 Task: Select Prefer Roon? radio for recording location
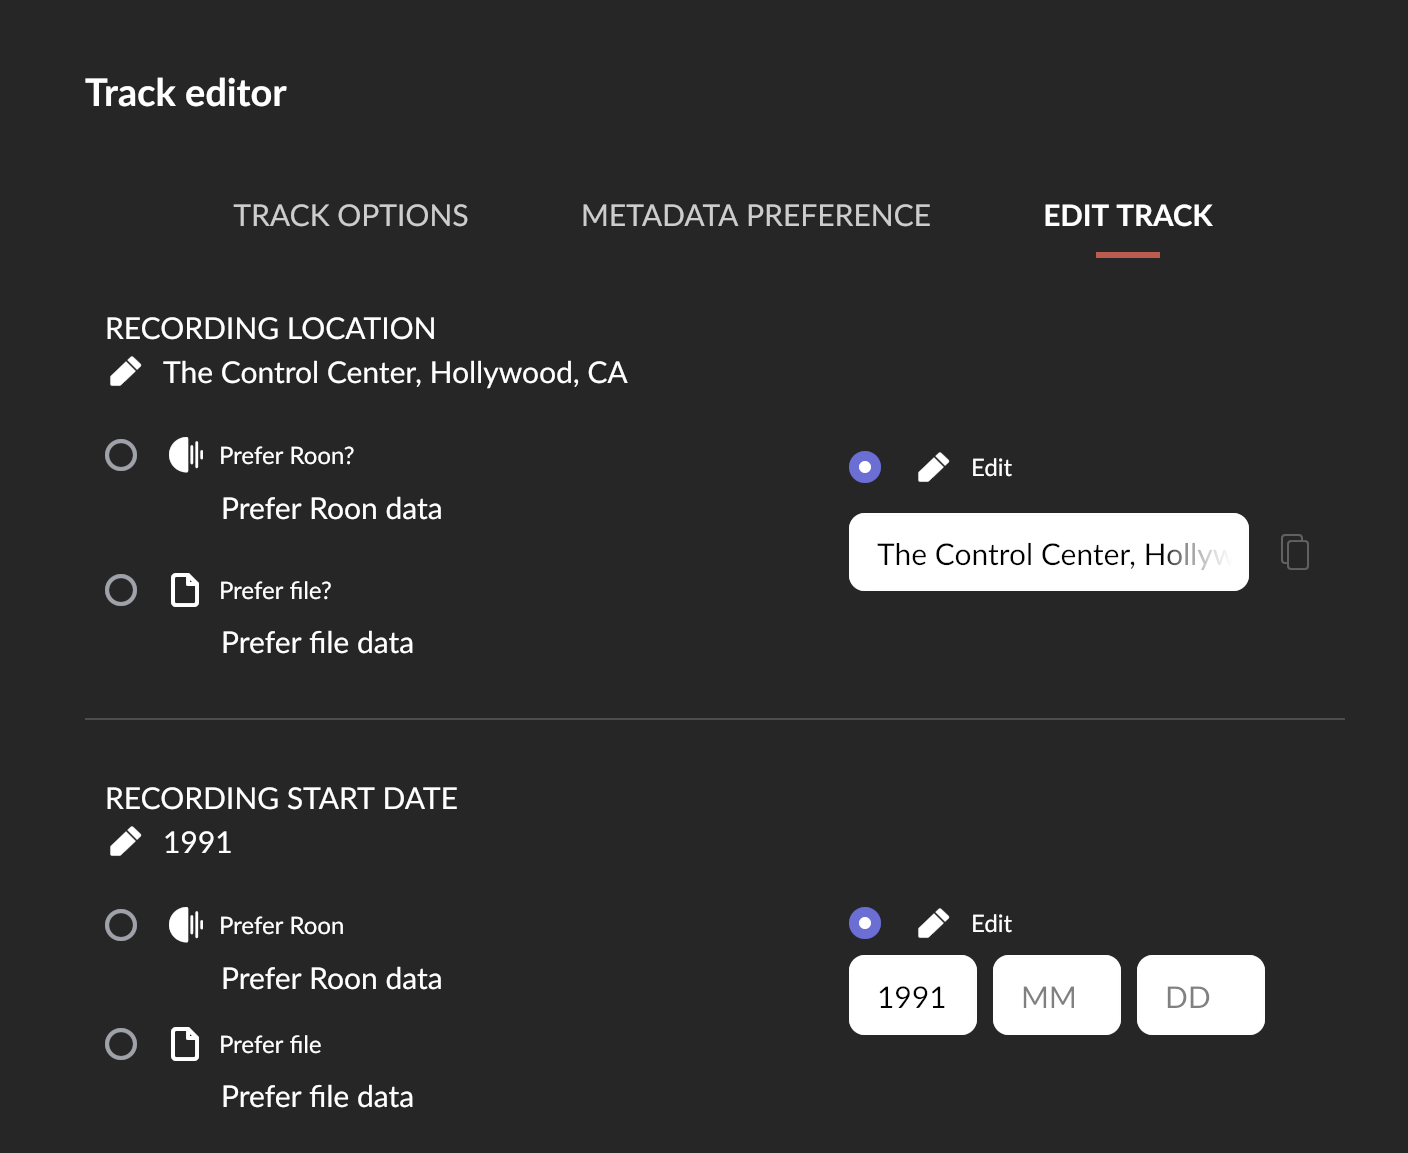[121, 455]
